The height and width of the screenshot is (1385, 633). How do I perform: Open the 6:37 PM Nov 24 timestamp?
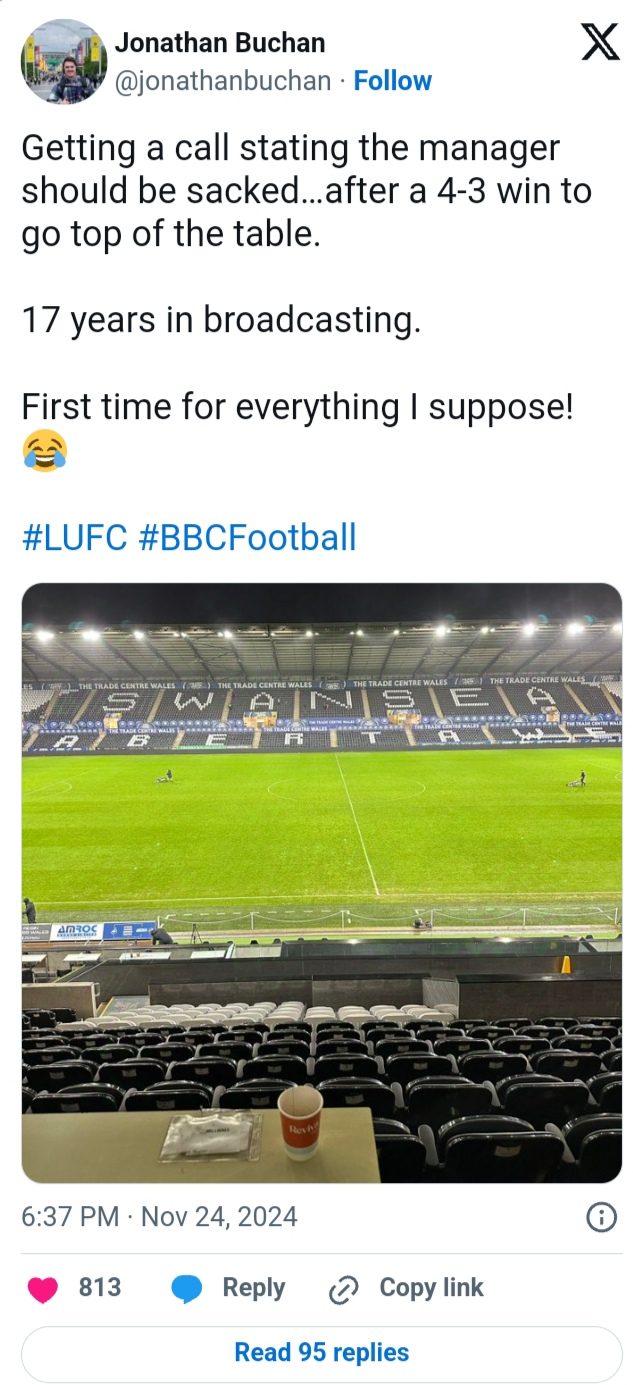(x=159, y=1217)
